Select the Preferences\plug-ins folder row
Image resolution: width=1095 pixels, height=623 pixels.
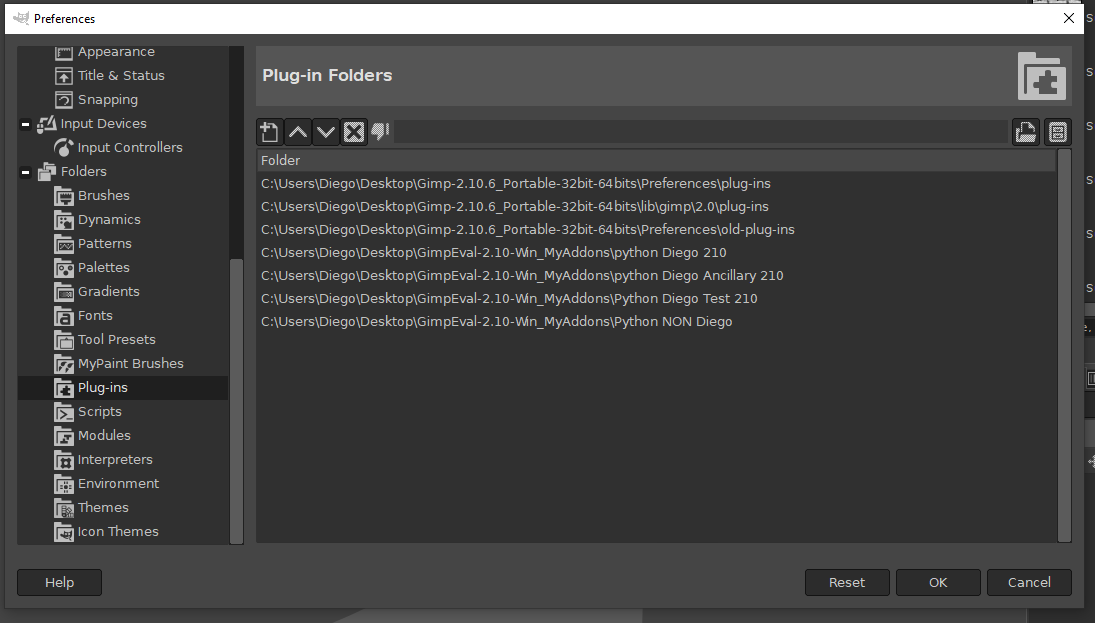(x=656, y=184)
